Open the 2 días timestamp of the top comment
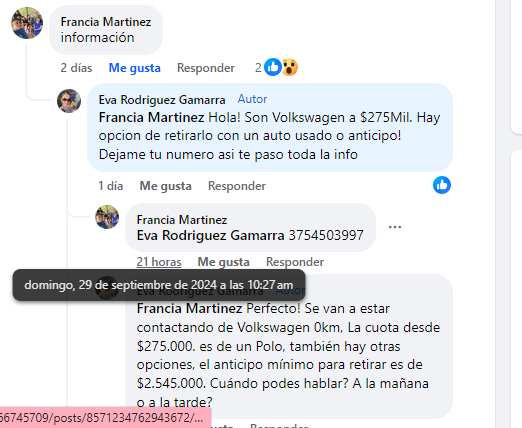This screenshot has width=522, height=428. [76, 68]
